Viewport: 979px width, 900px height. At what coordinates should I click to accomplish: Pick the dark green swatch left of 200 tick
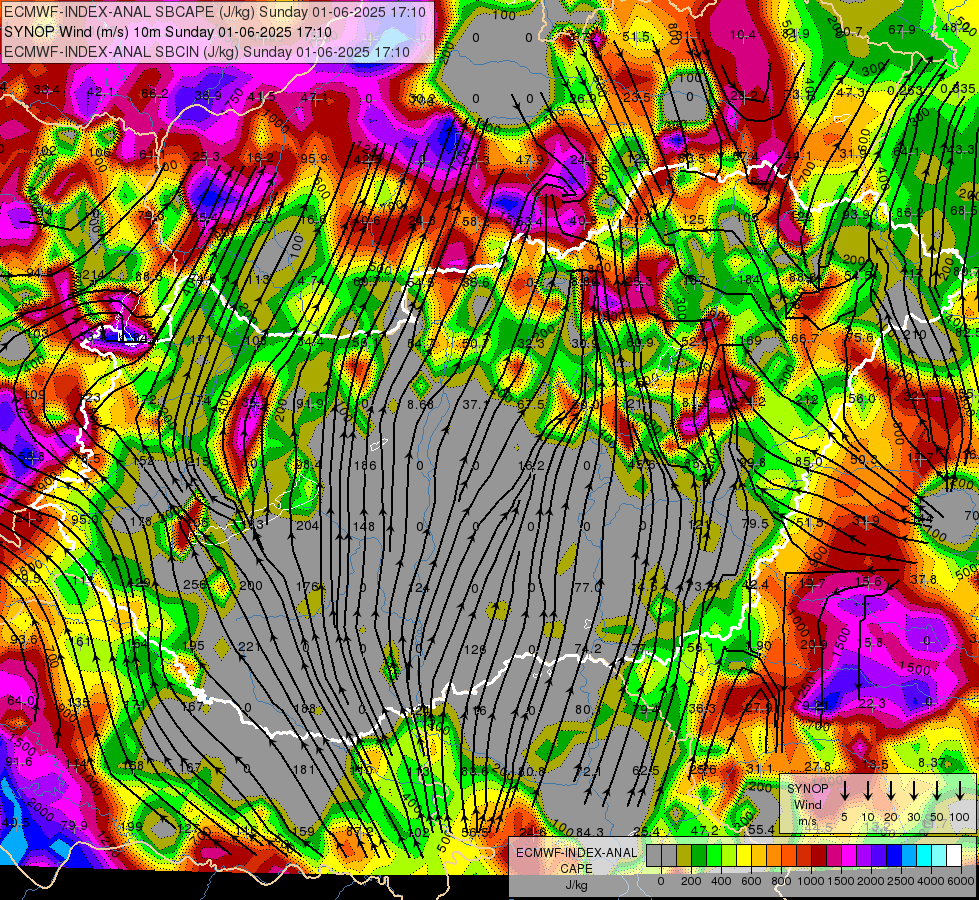699,856
